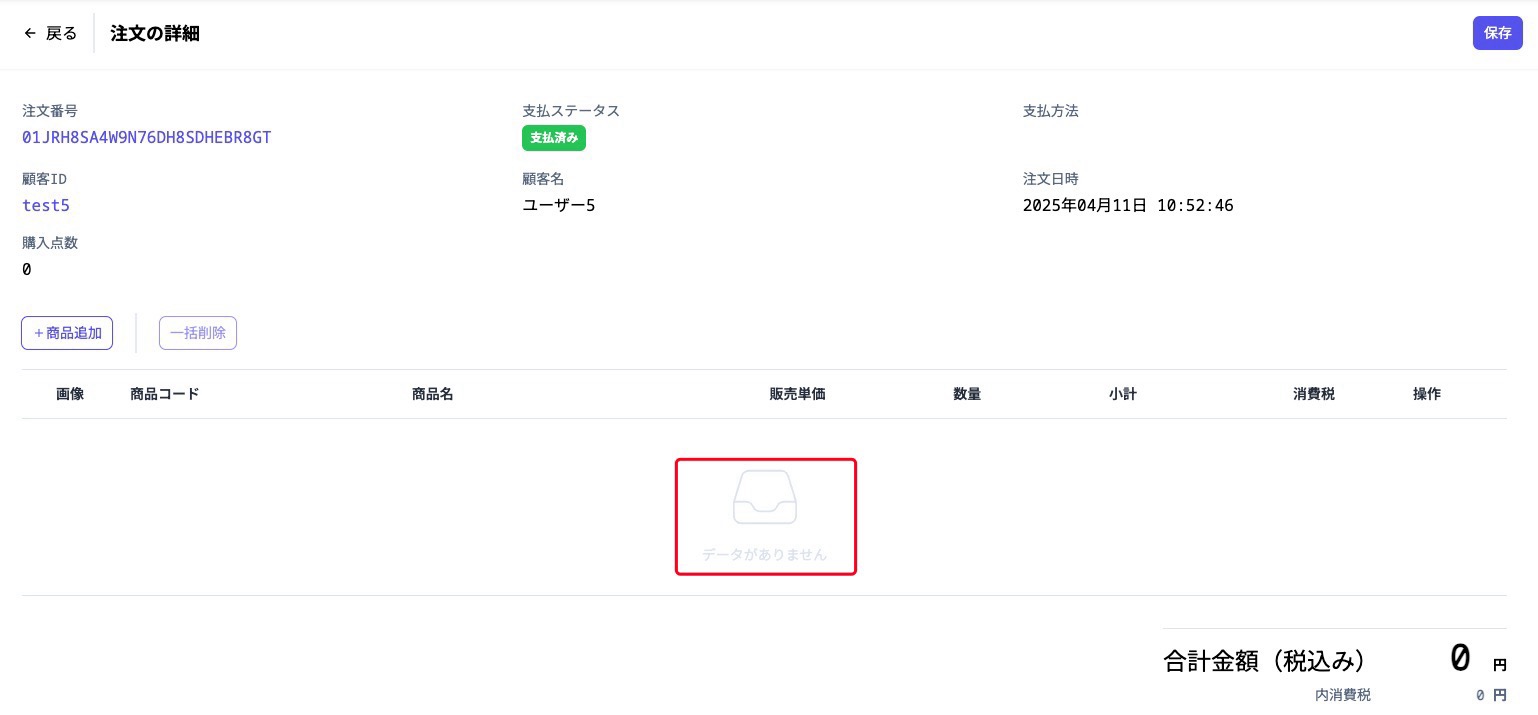Click the 消費税 column header
This screenshot has width=1538, height=715.
(1314, 394)
